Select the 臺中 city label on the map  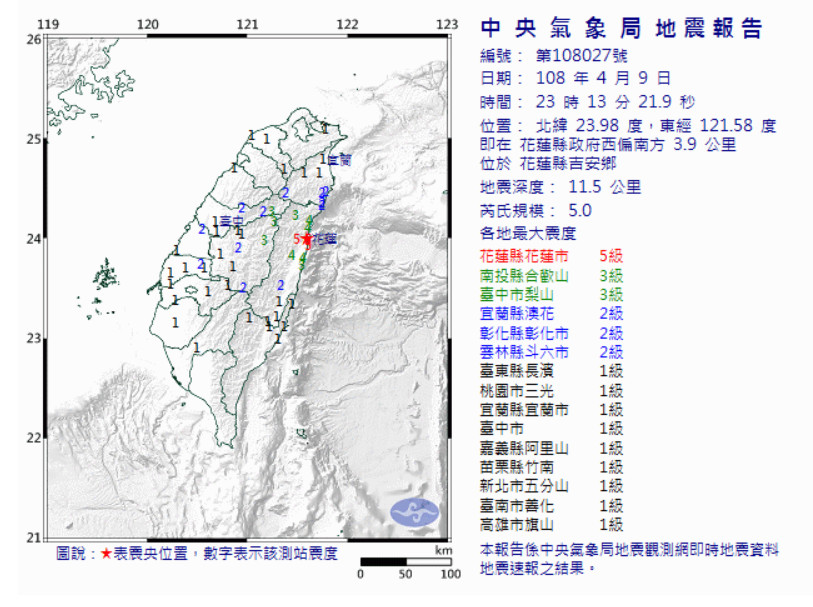pos(231,221)
